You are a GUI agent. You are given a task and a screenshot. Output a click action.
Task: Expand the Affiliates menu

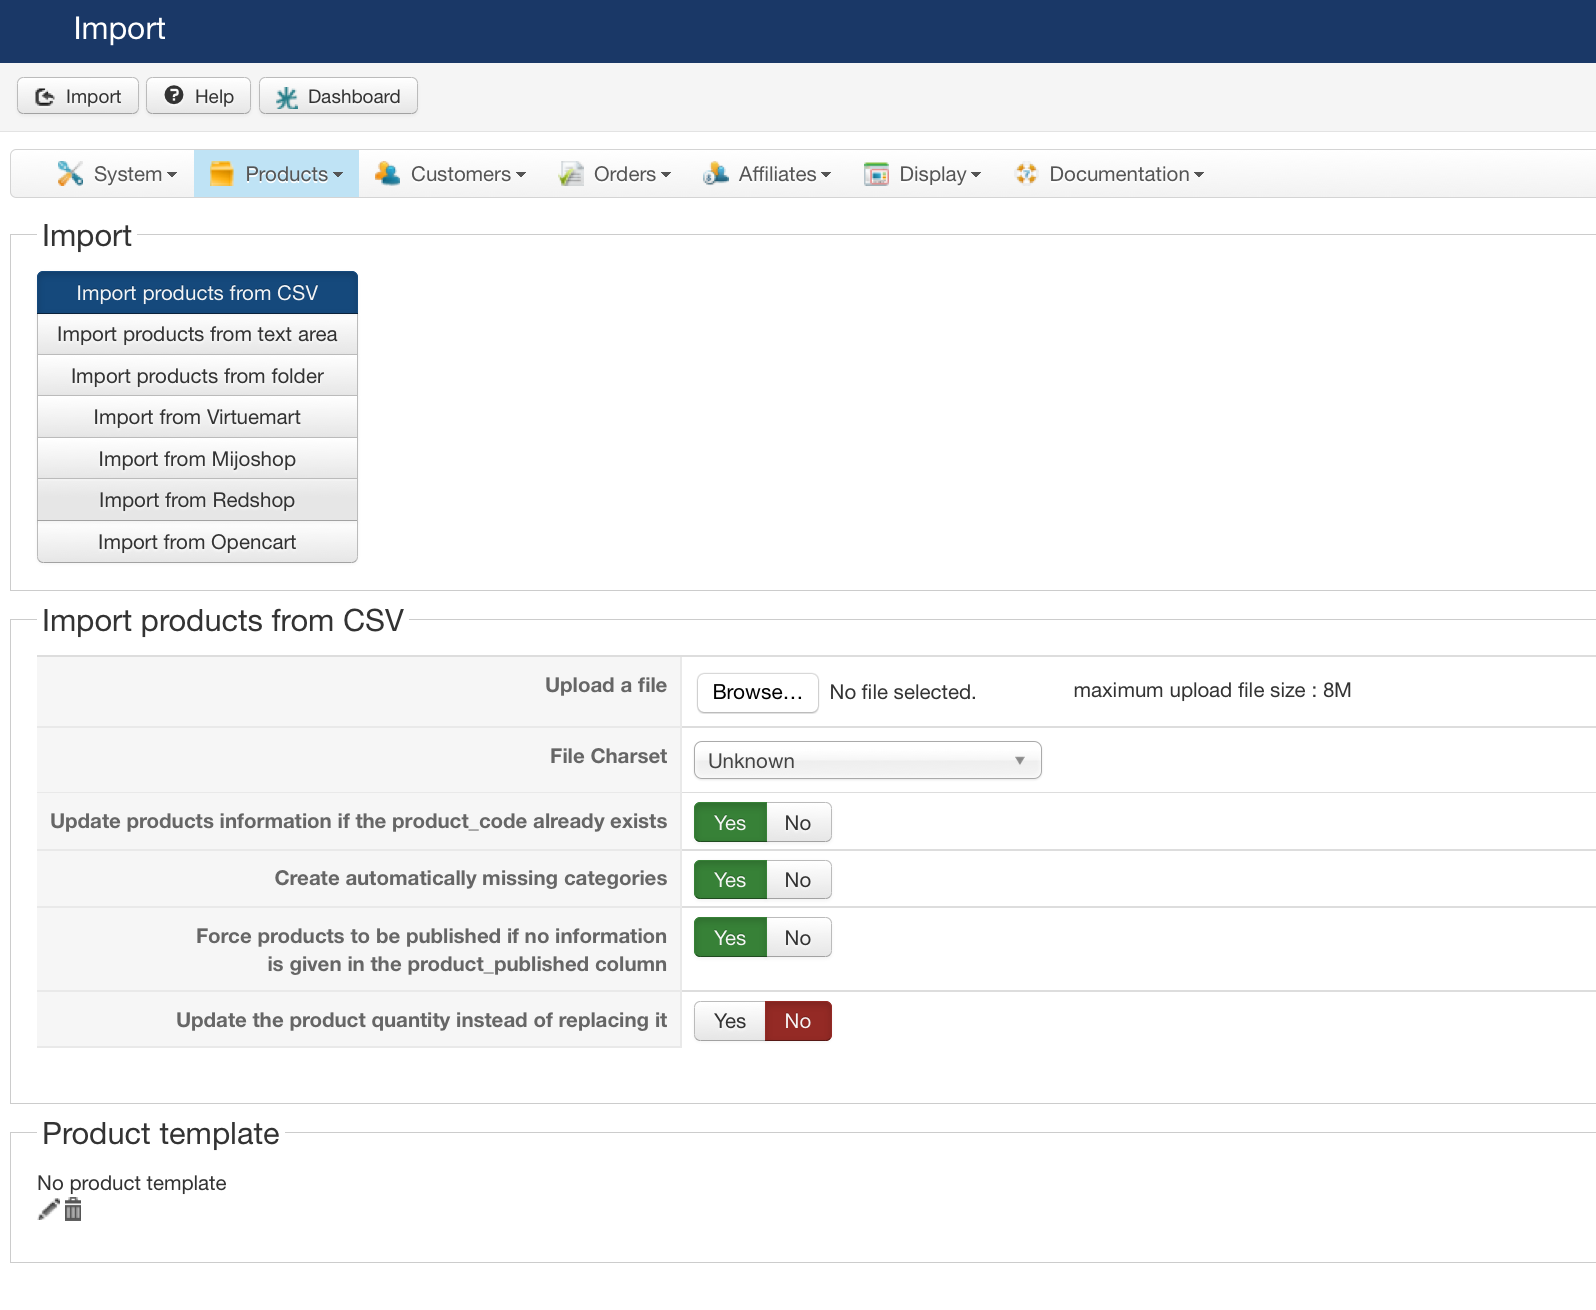767,174
